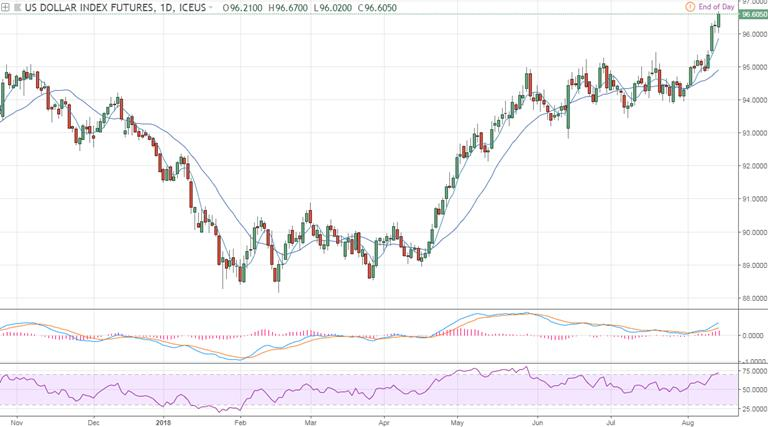Click the 88.00 level on price axis
Viewport: 768px width, 427px height.
pyautogui.click(x=751, y=298)
